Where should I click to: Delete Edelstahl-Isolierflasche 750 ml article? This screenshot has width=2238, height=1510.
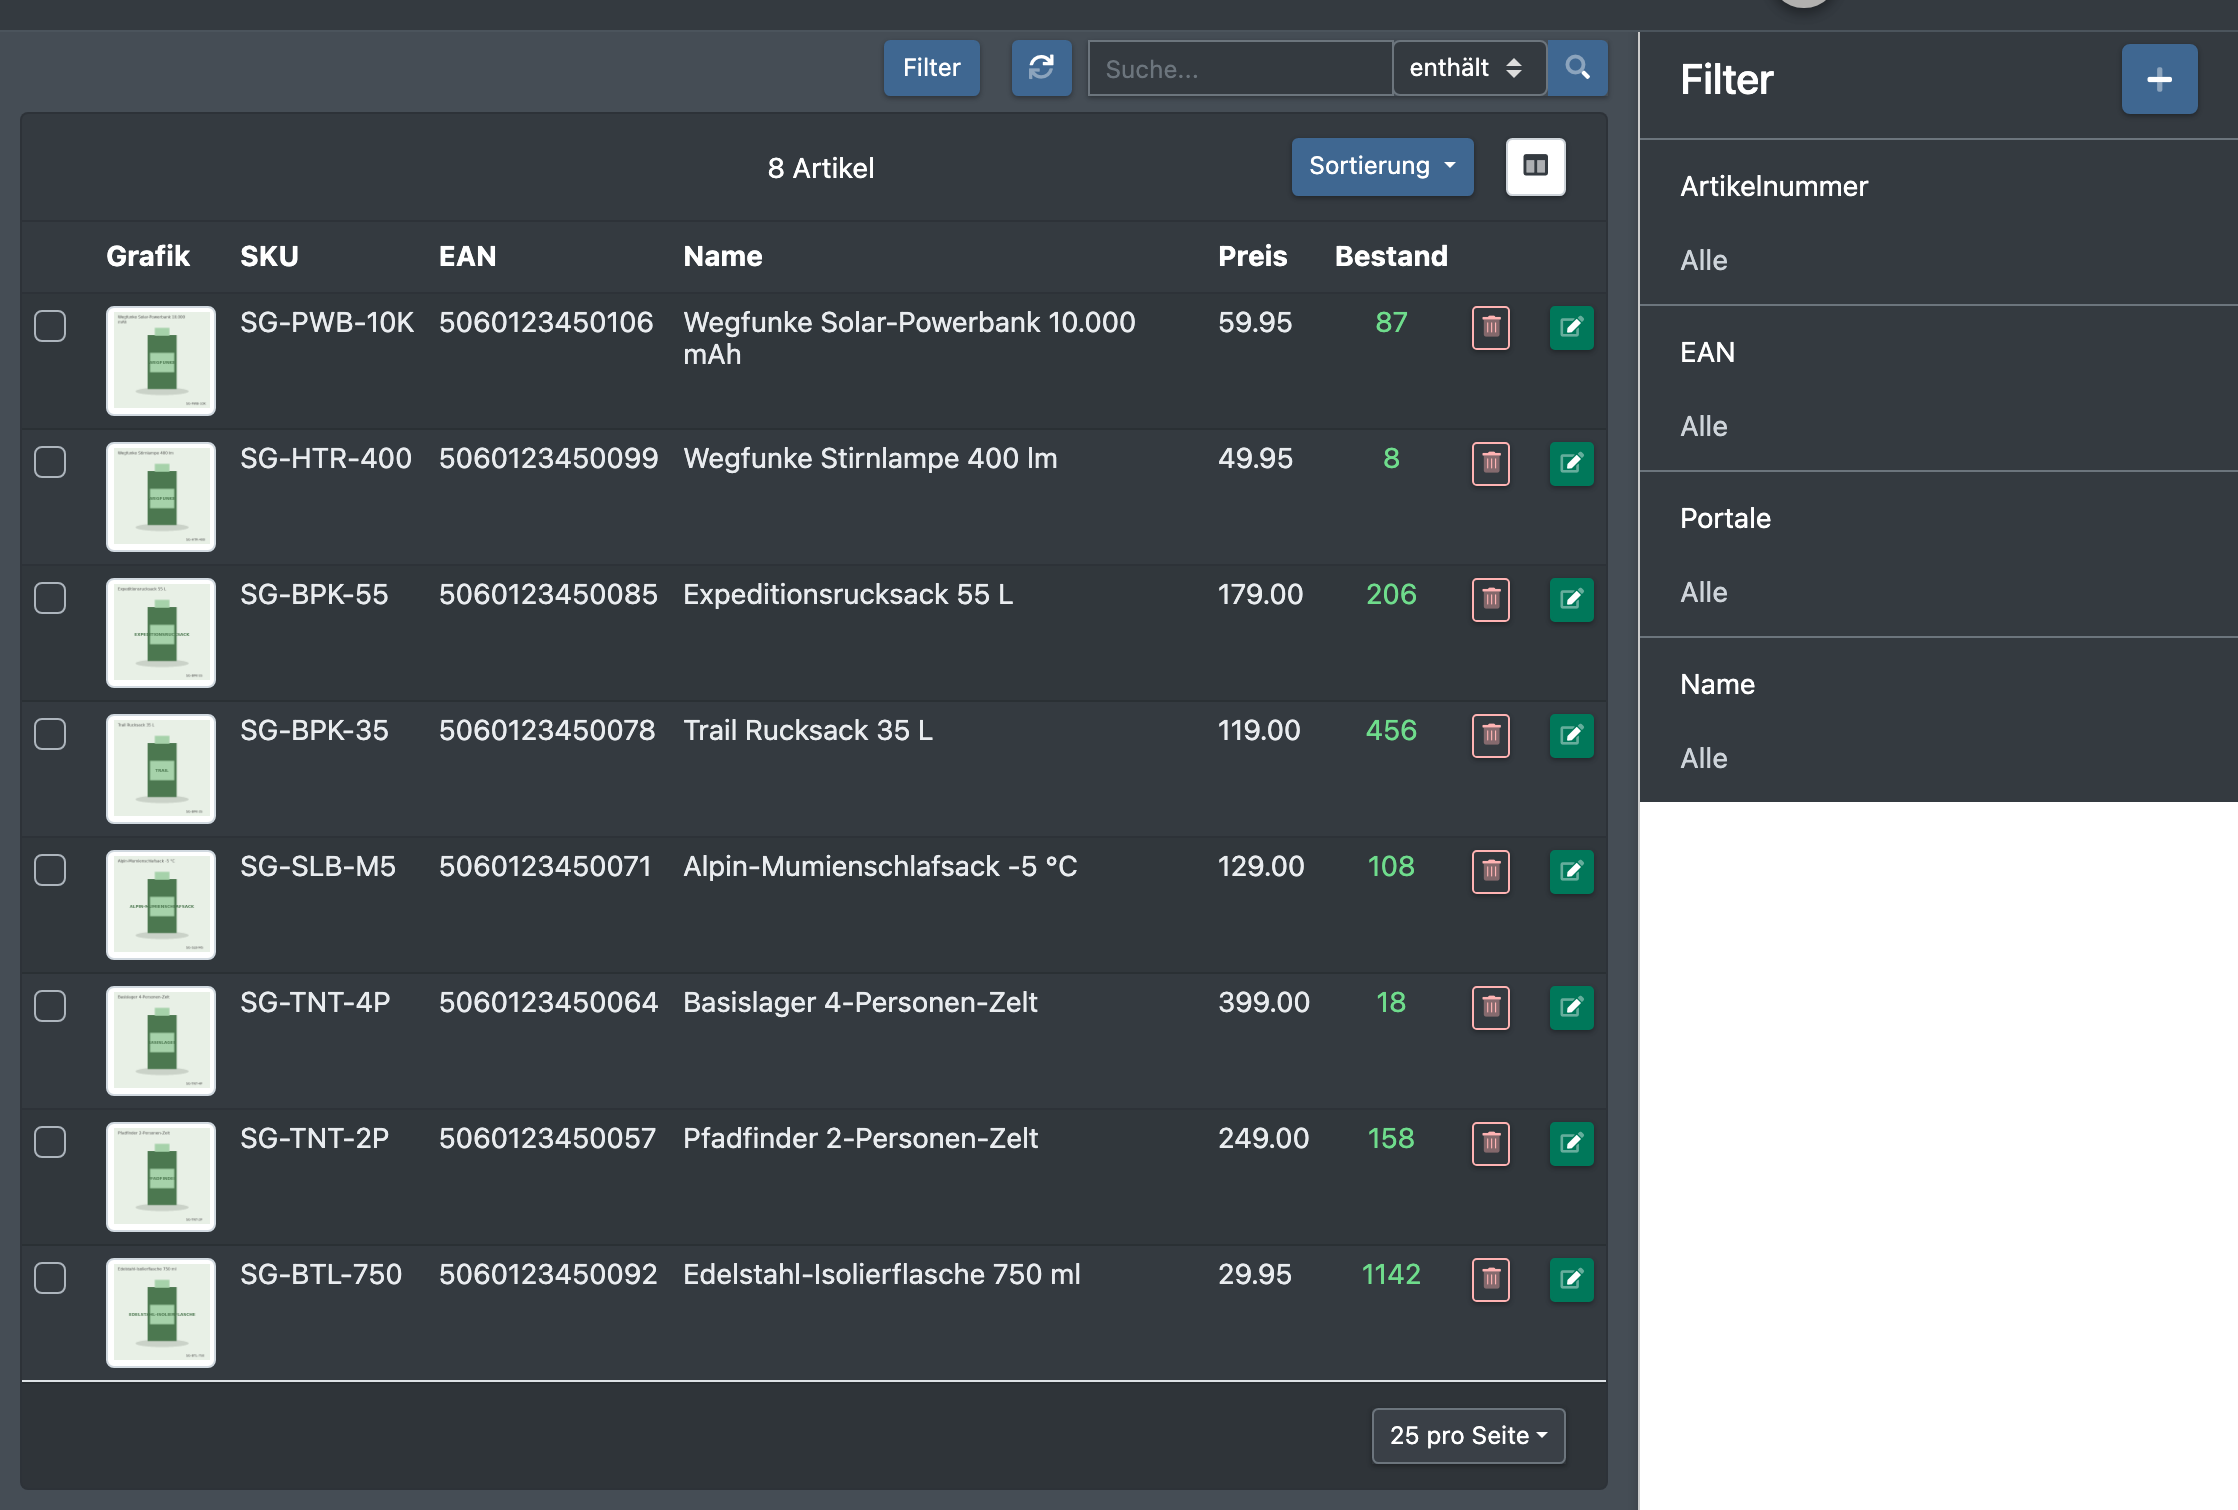[x=1490, y=1279]
